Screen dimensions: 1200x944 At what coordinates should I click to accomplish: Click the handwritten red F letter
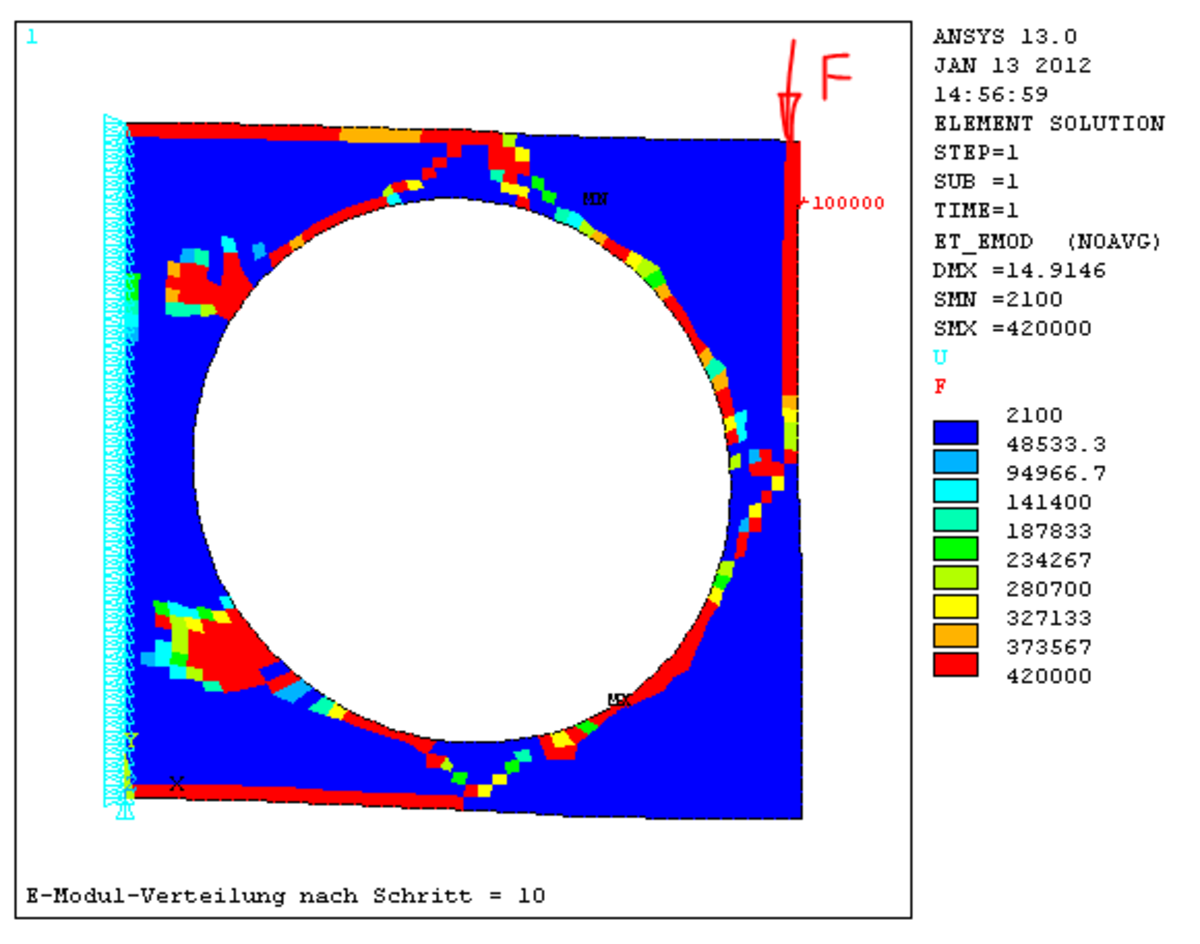coord(835,75)
